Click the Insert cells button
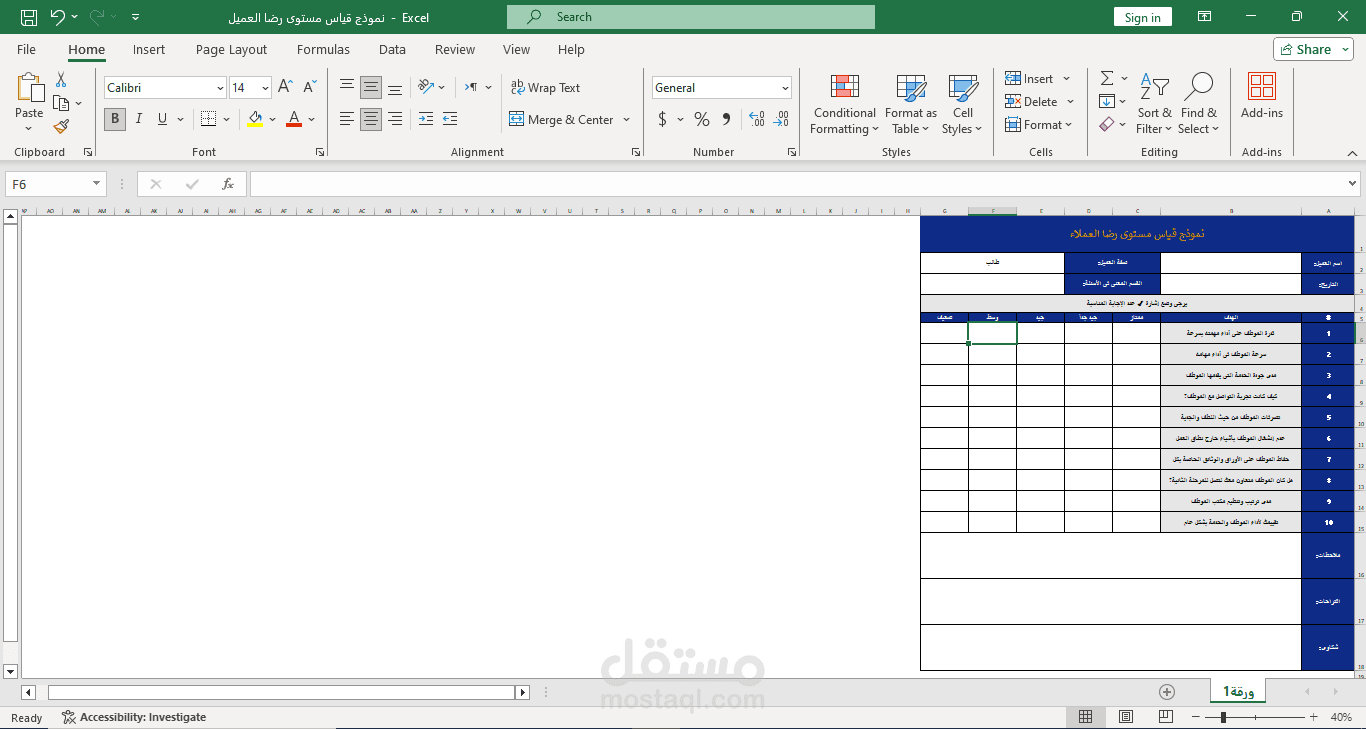Image resolution: width=1366 pixels, height=729 pixels. 1038,78
